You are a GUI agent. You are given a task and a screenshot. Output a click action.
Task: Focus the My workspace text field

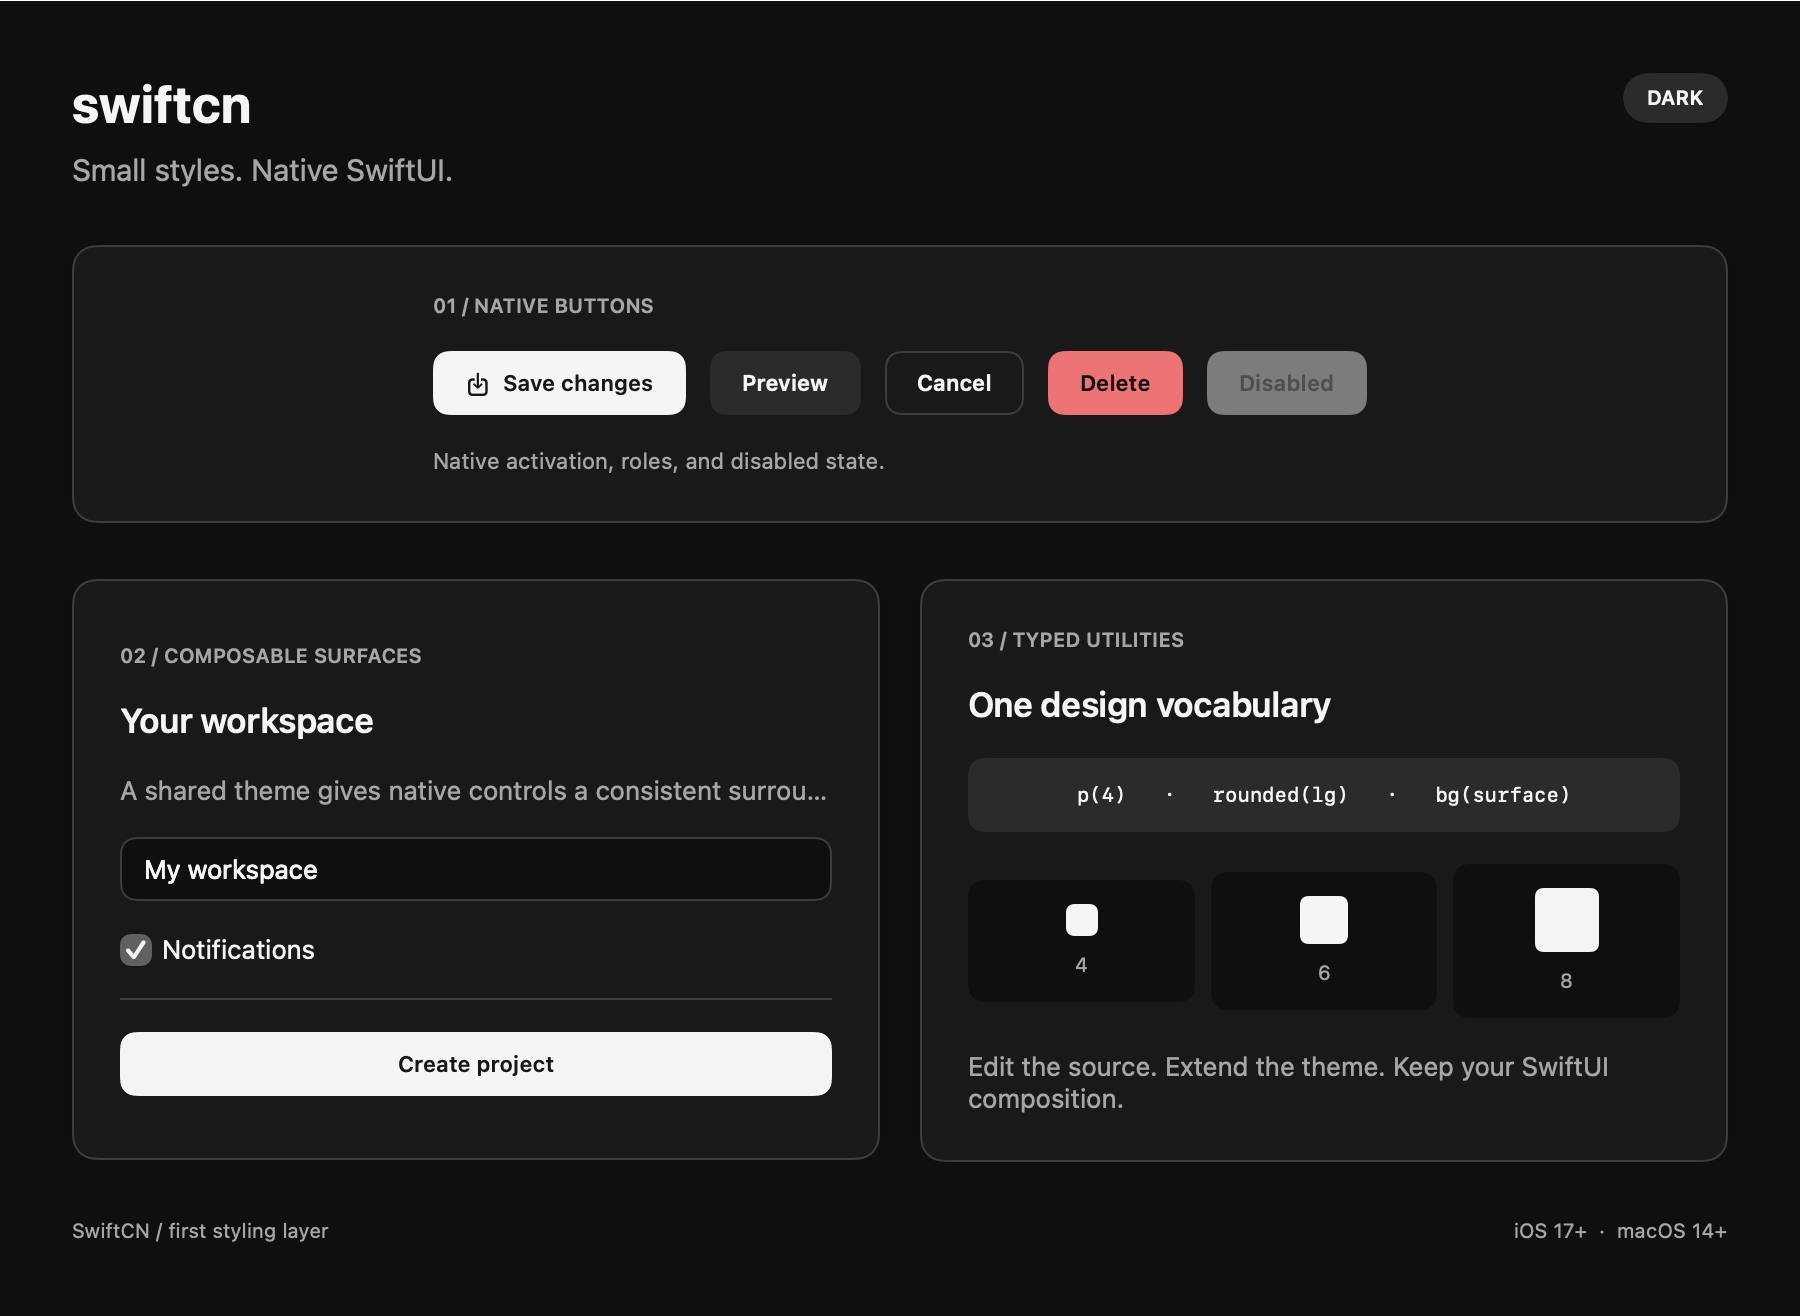[x=476, y=869]
